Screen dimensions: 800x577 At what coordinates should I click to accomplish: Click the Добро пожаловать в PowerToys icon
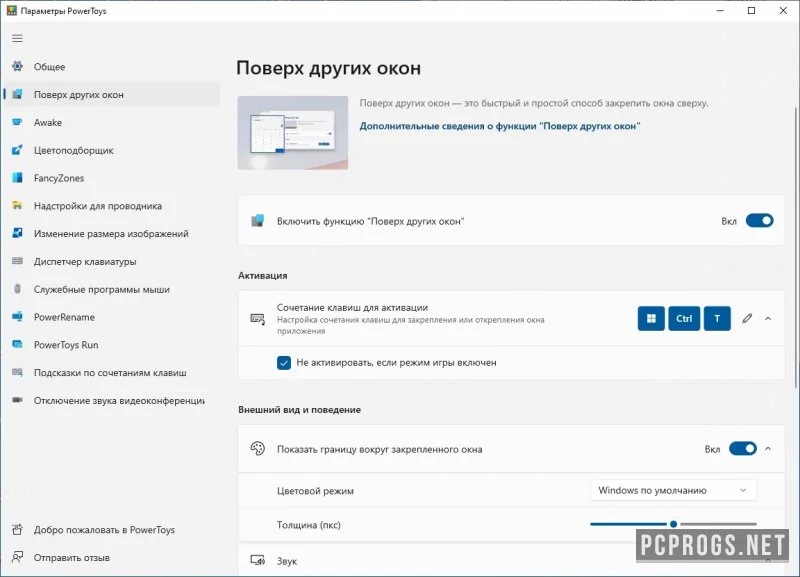tap(17, 530)
